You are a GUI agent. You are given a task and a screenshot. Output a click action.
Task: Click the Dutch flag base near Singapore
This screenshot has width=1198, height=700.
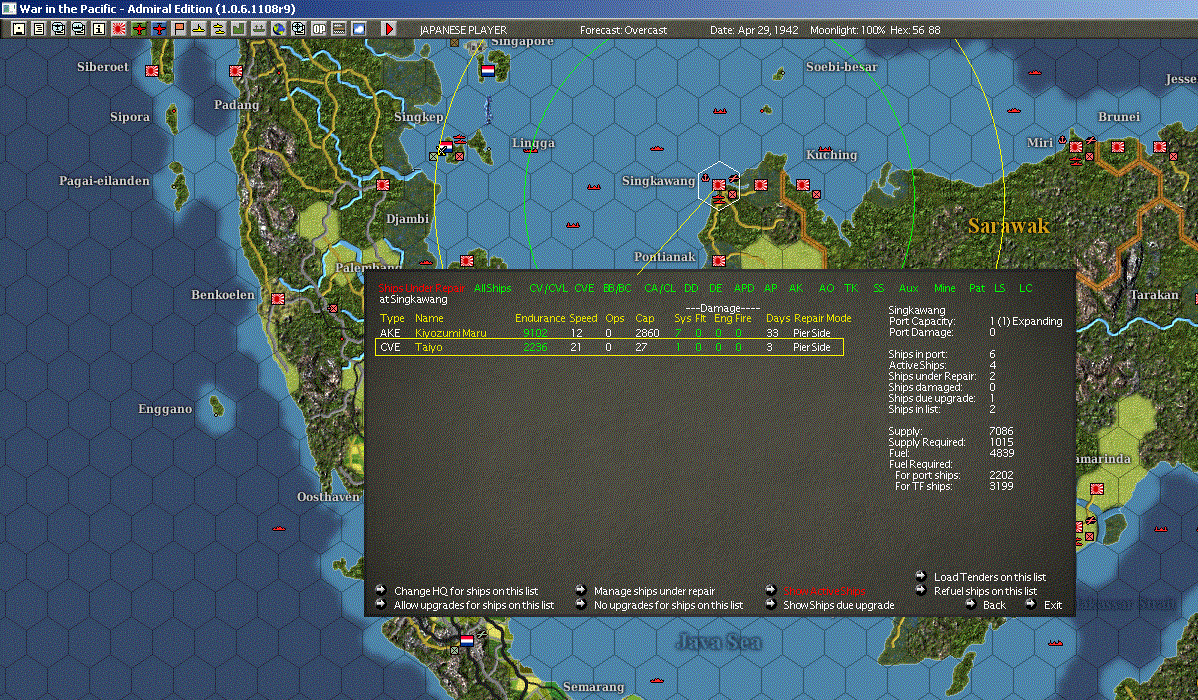pyautogui.click(x=487, y=71)
